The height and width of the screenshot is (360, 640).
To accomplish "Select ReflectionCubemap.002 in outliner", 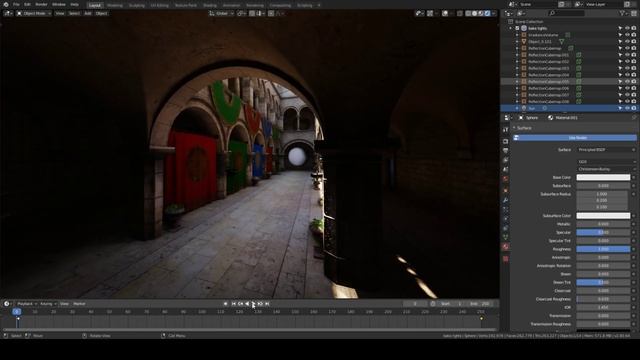I will pyautogui.click(x=548, y=62).
